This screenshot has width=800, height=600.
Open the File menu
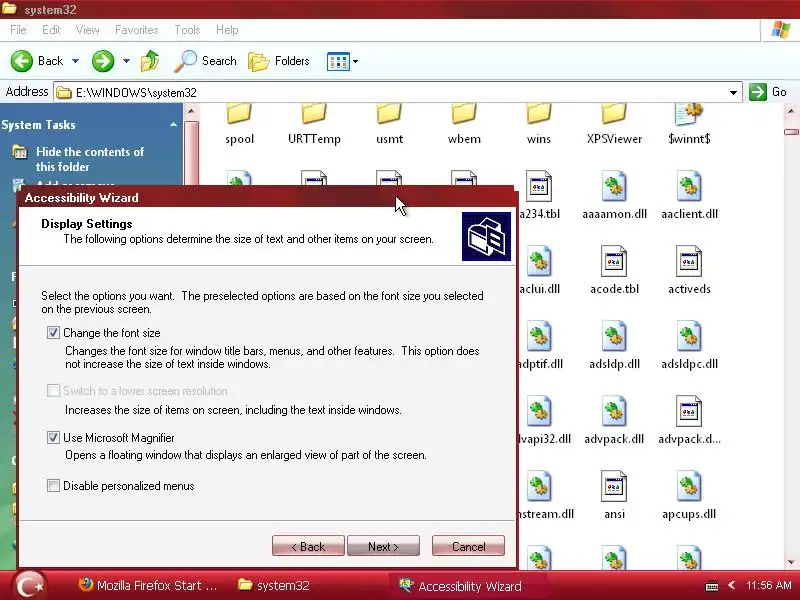tap(18, 30)
